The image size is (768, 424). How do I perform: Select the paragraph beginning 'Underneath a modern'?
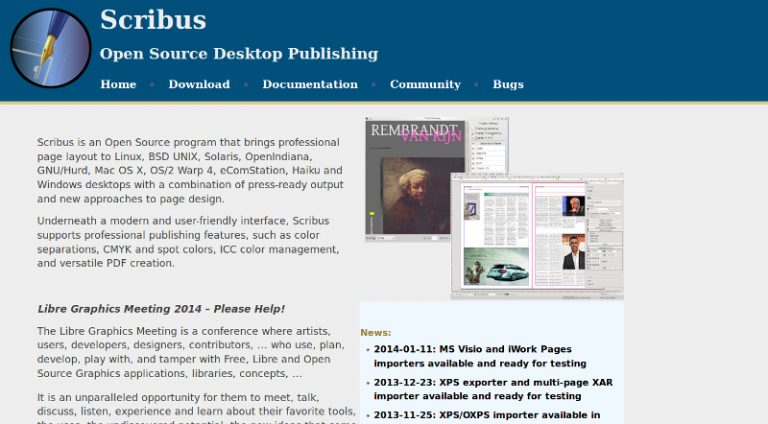(x=189, y=242)
